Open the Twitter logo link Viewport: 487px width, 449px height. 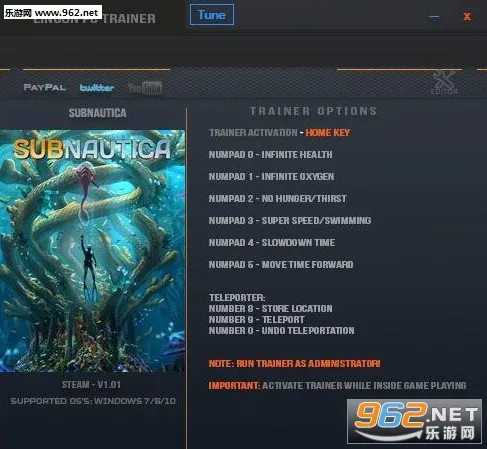click(x=97, y=88)
